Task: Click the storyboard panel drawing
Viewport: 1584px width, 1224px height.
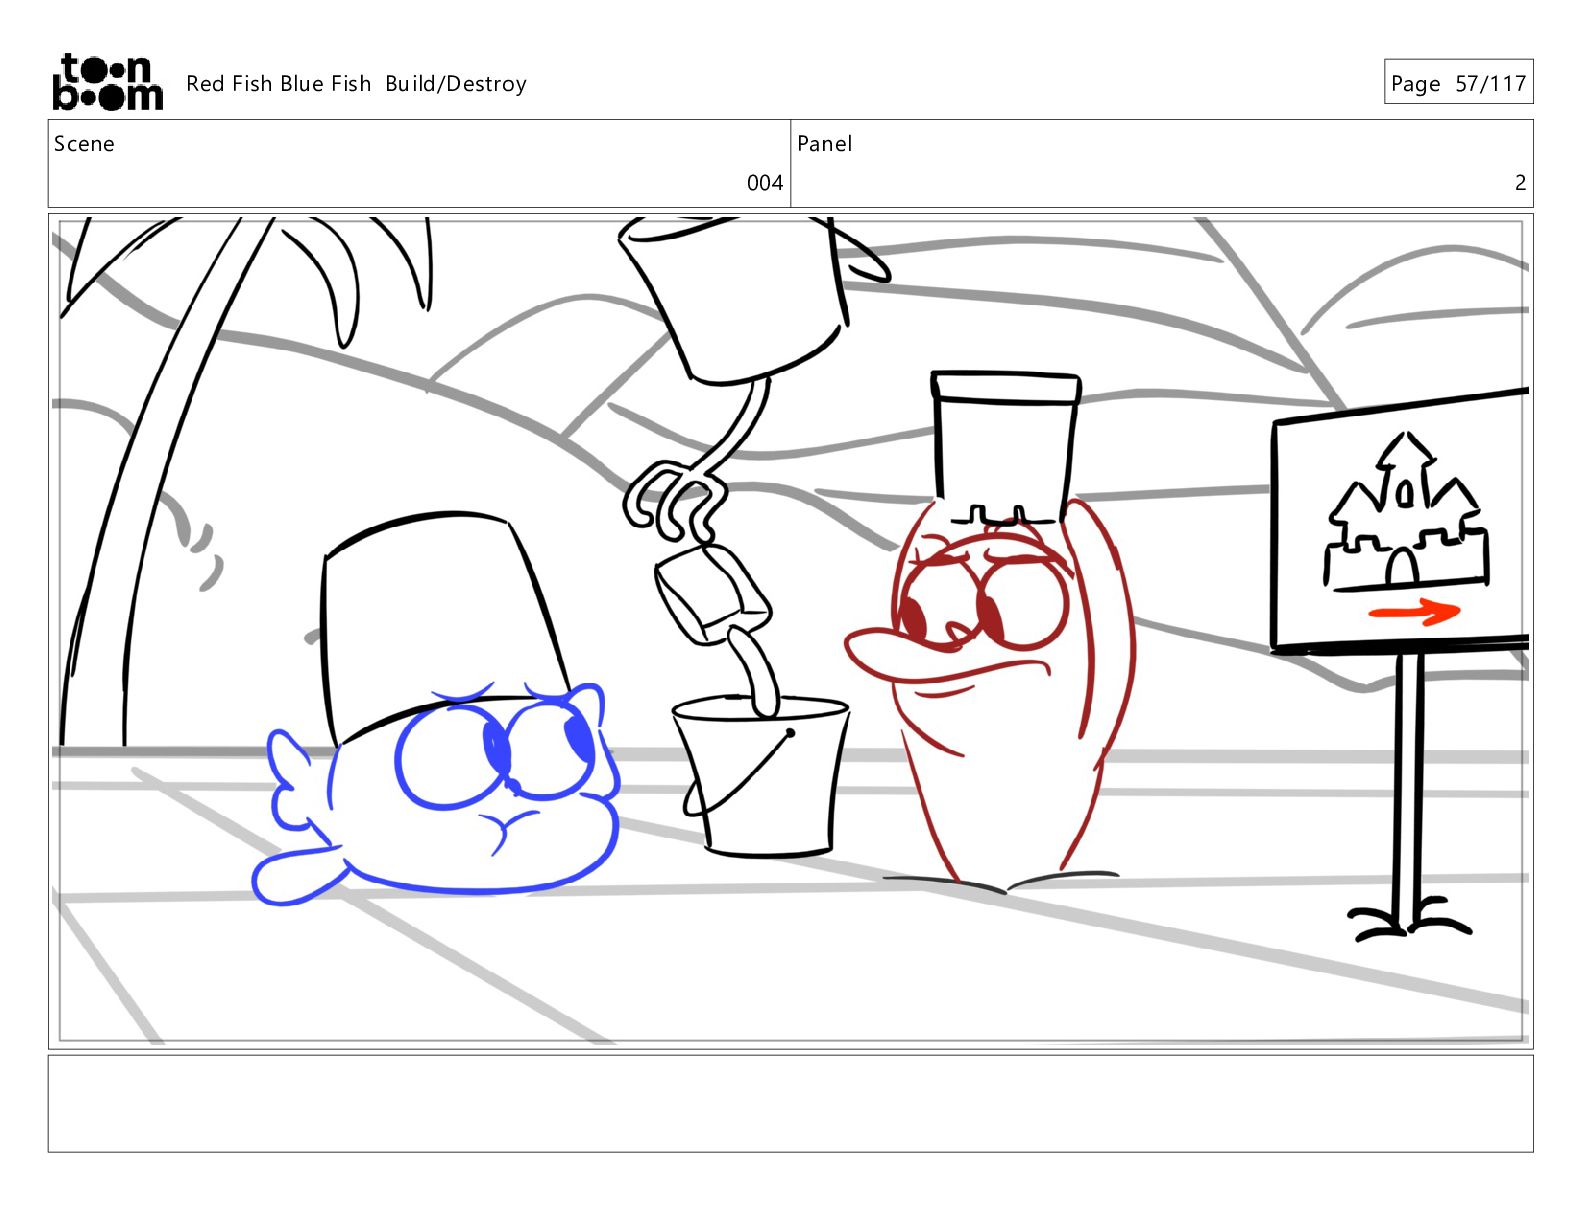Action: tap(790, 631)
